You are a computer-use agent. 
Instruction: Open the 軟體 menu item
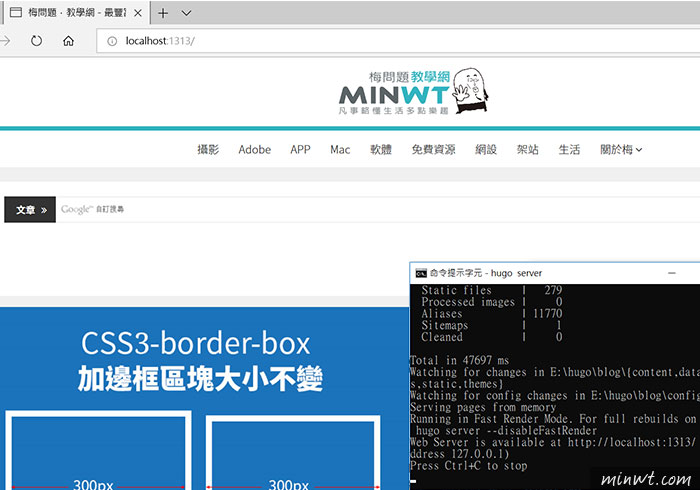381,149
